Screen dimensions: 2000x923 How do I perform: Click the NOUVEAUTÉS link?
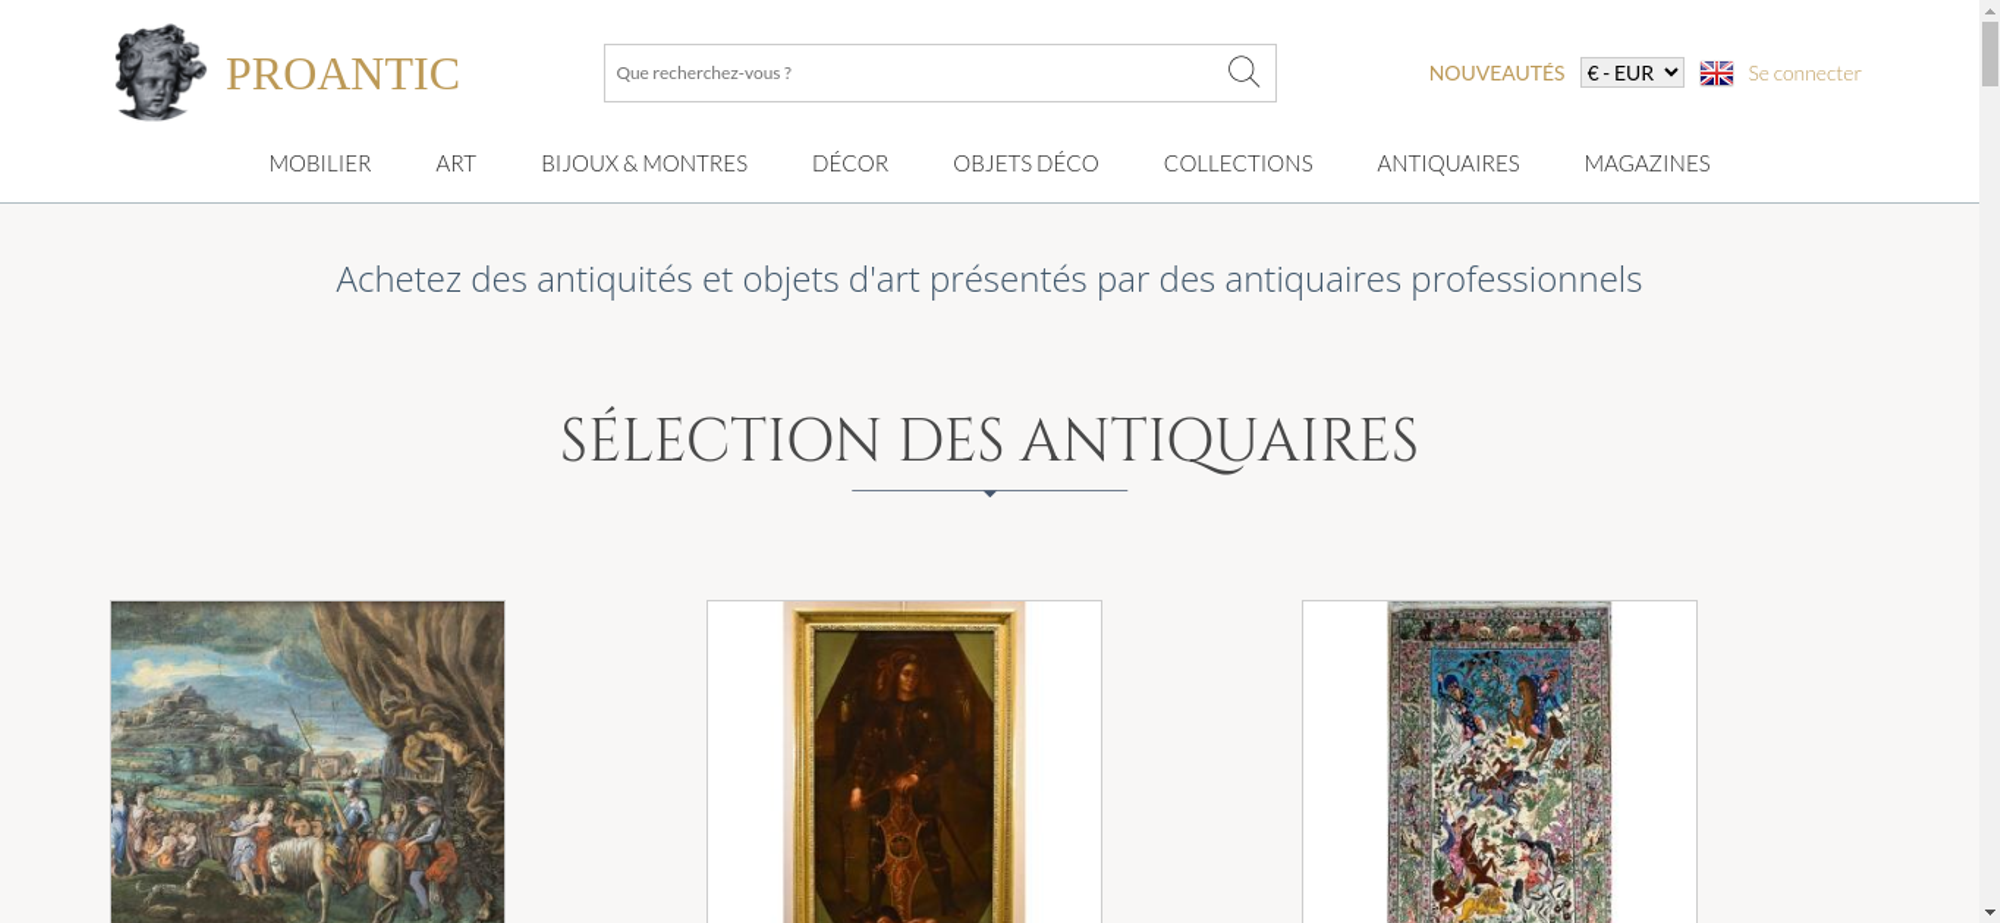(1496, 73)
